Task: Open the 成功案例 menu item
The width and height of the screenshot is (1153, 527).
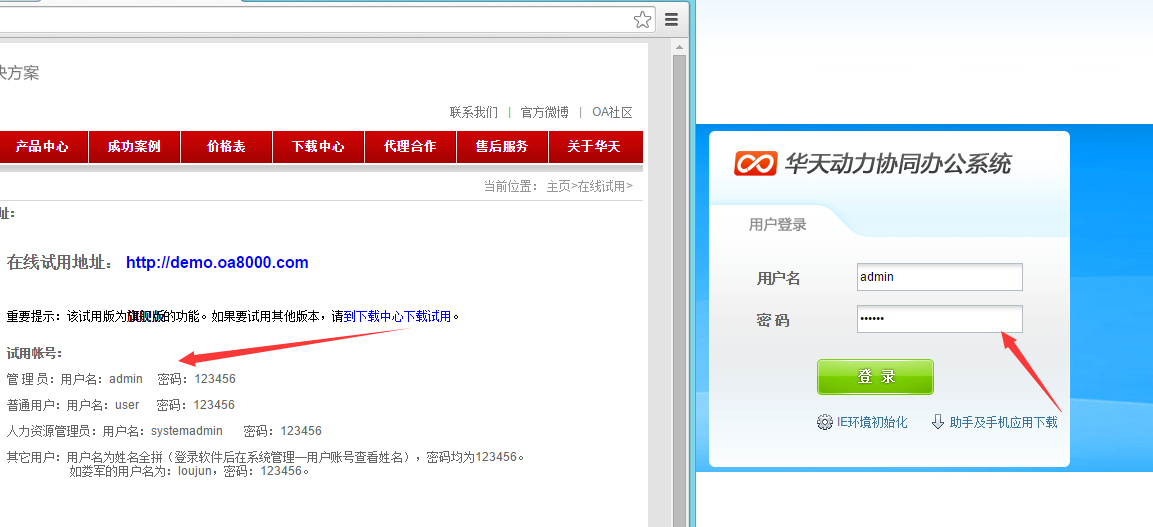Action: click(134, 146)
